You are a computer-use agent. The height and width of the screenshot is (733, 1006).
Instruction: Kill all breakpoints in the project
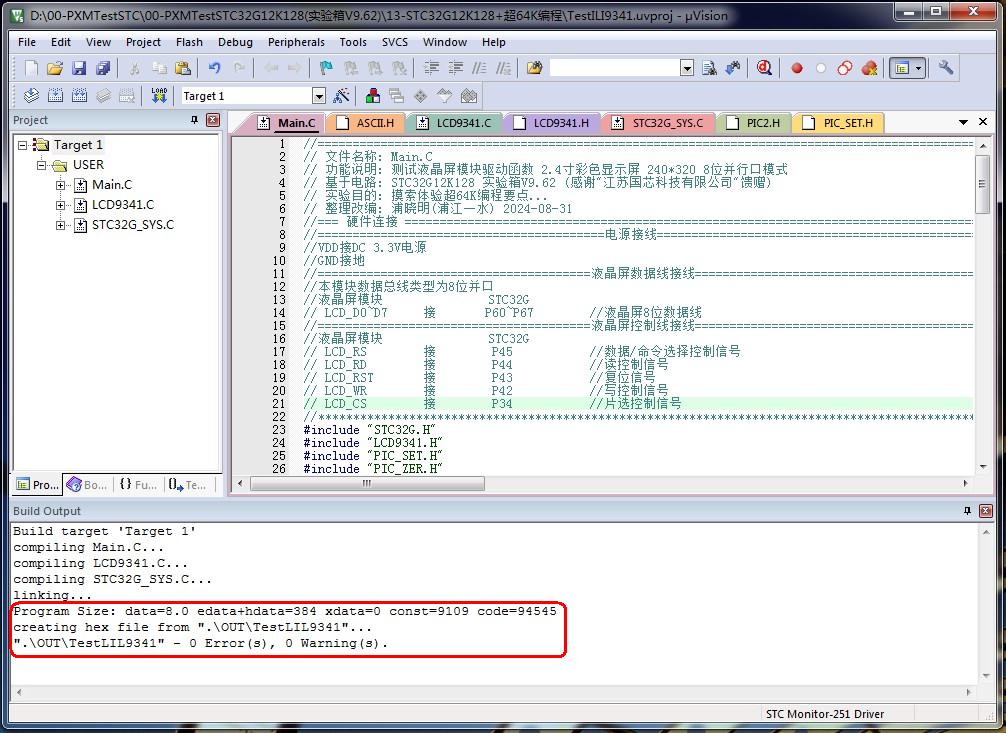pyautogui.click(x=869, y=68)
